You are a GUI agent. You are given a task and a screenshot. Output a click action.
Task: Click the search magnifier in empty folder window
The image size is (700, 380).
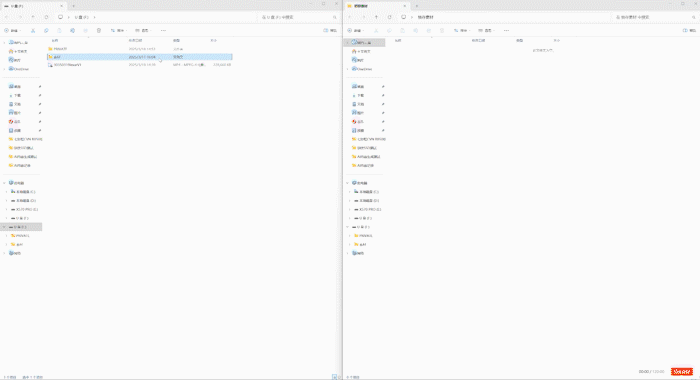(x=694, y=17)
